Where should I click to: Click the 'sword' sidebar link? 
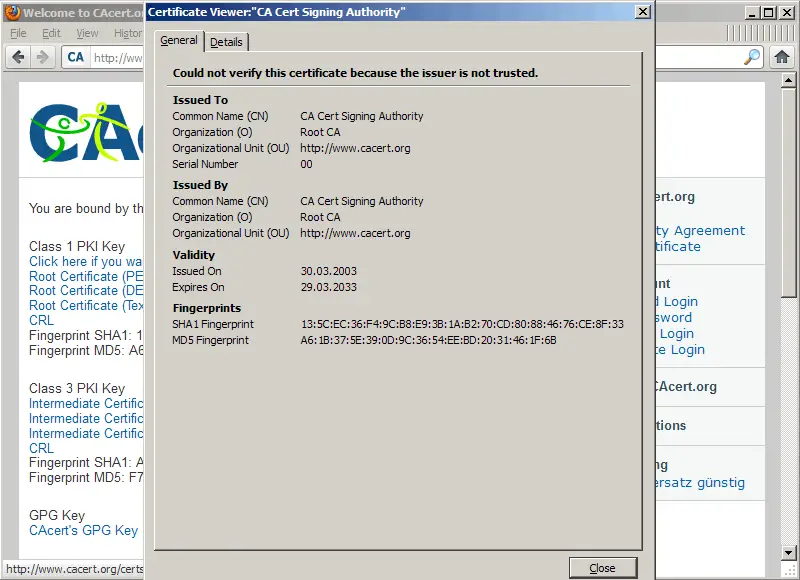674,317
